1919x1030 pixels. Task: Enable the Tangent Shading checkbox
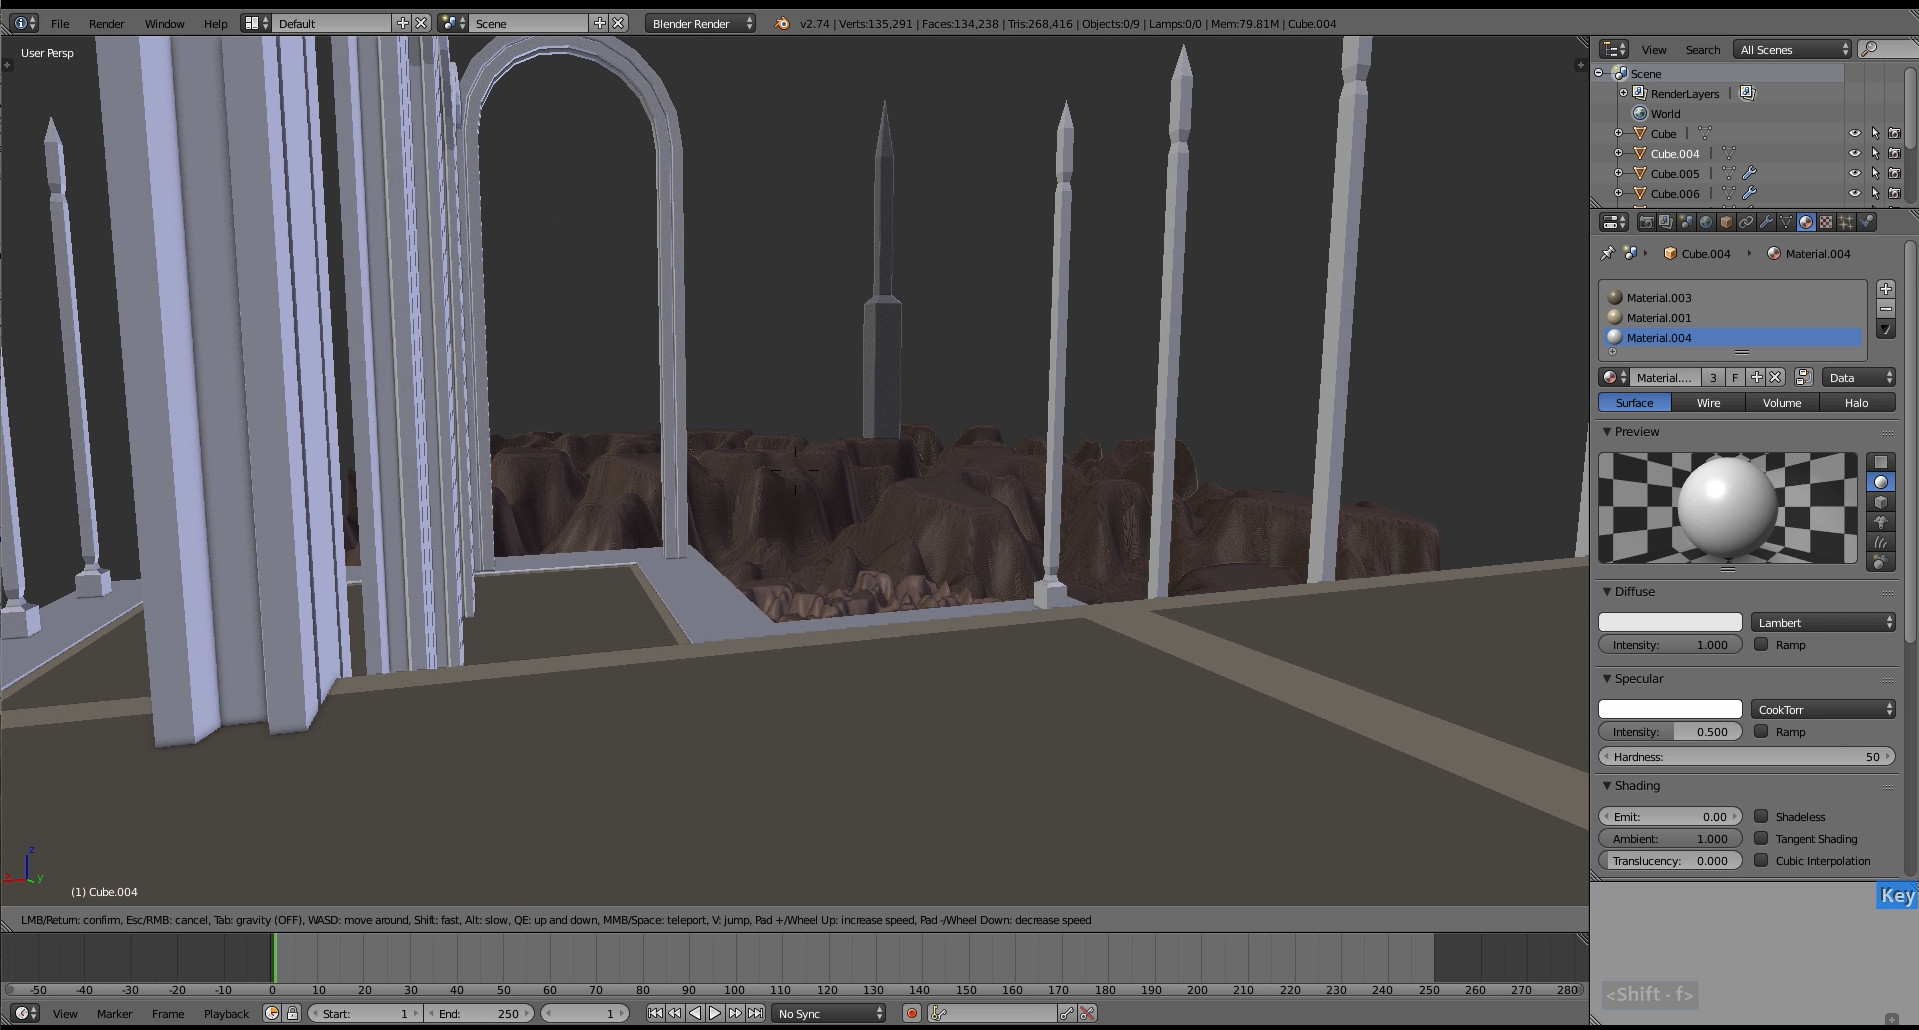click(x=1761, y=838)
